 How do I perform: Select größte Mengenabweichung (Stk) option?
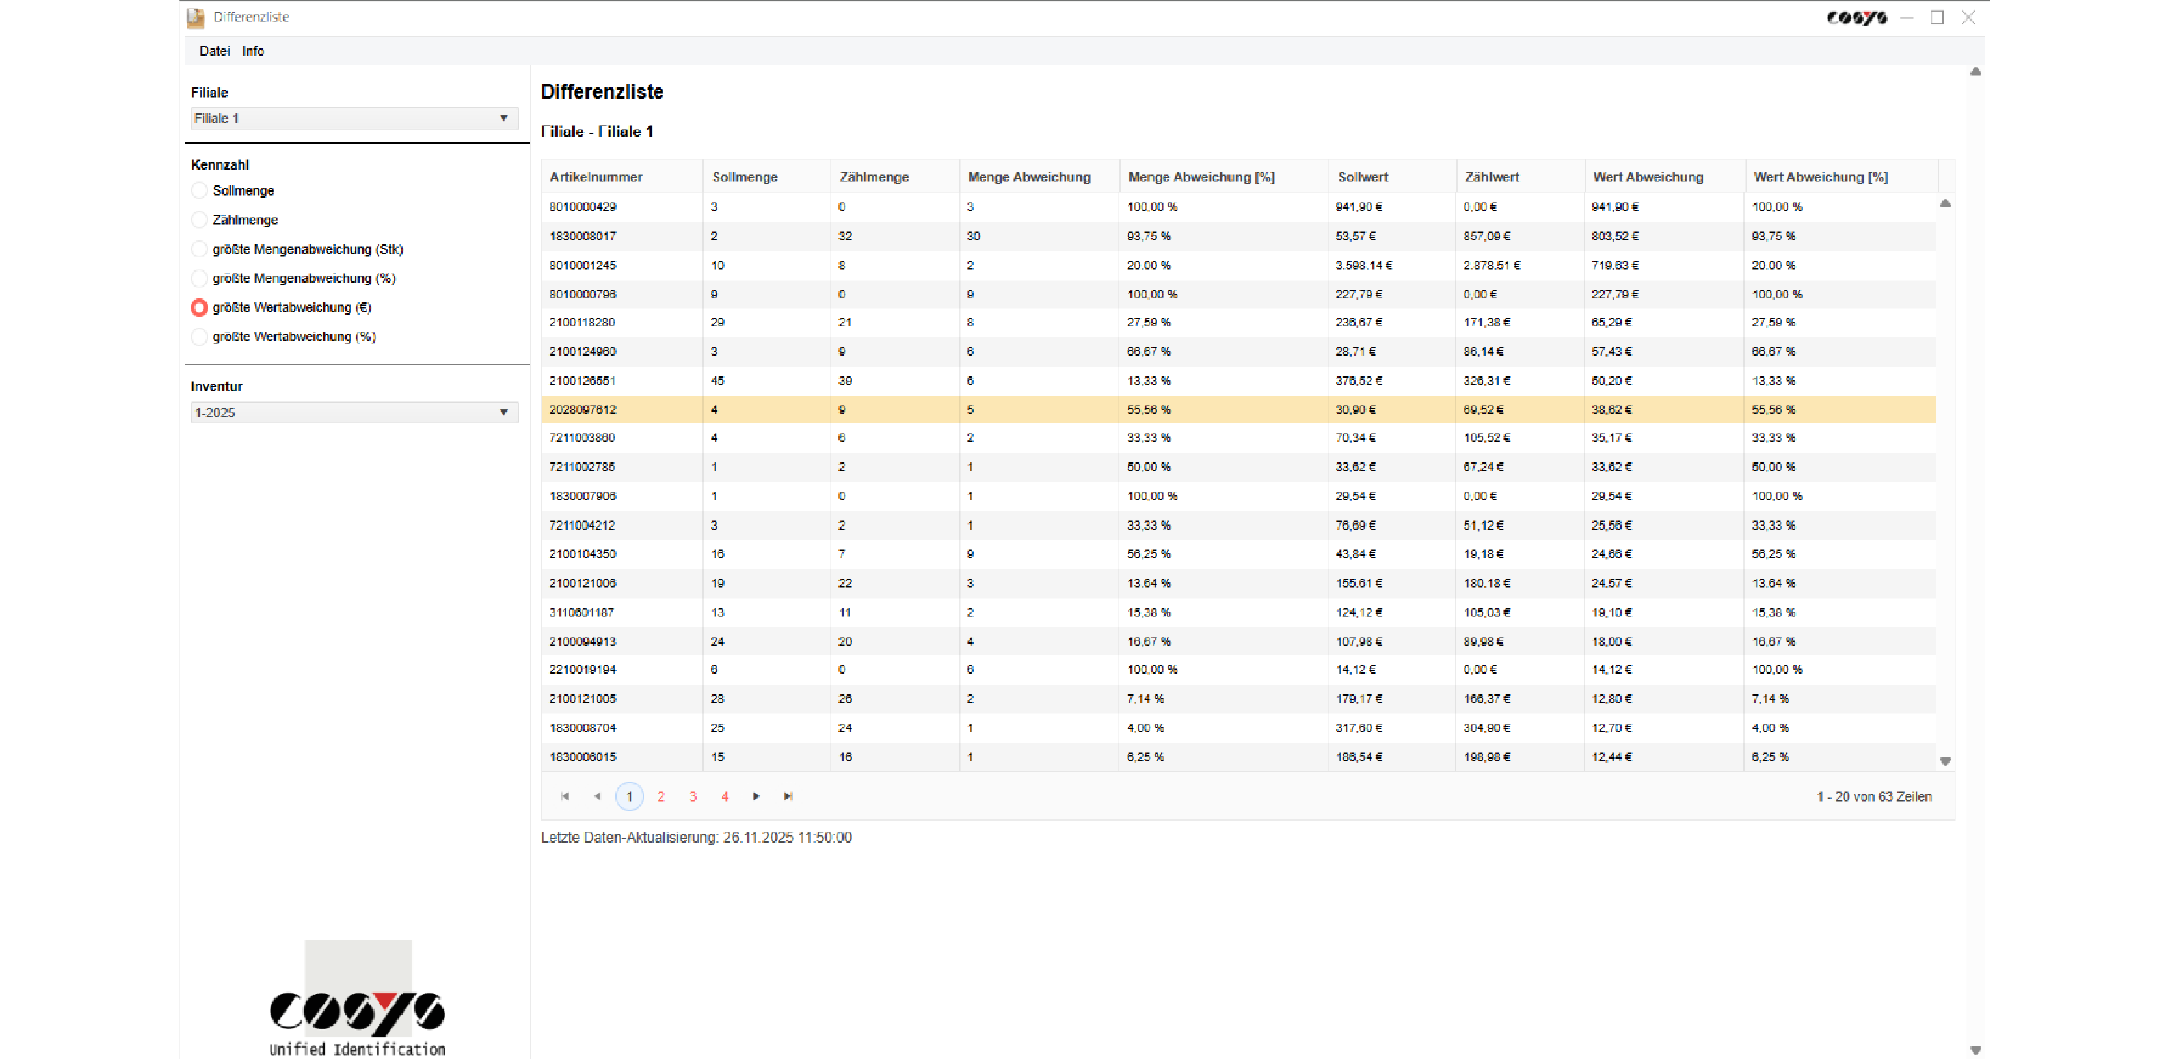[200, 250]
